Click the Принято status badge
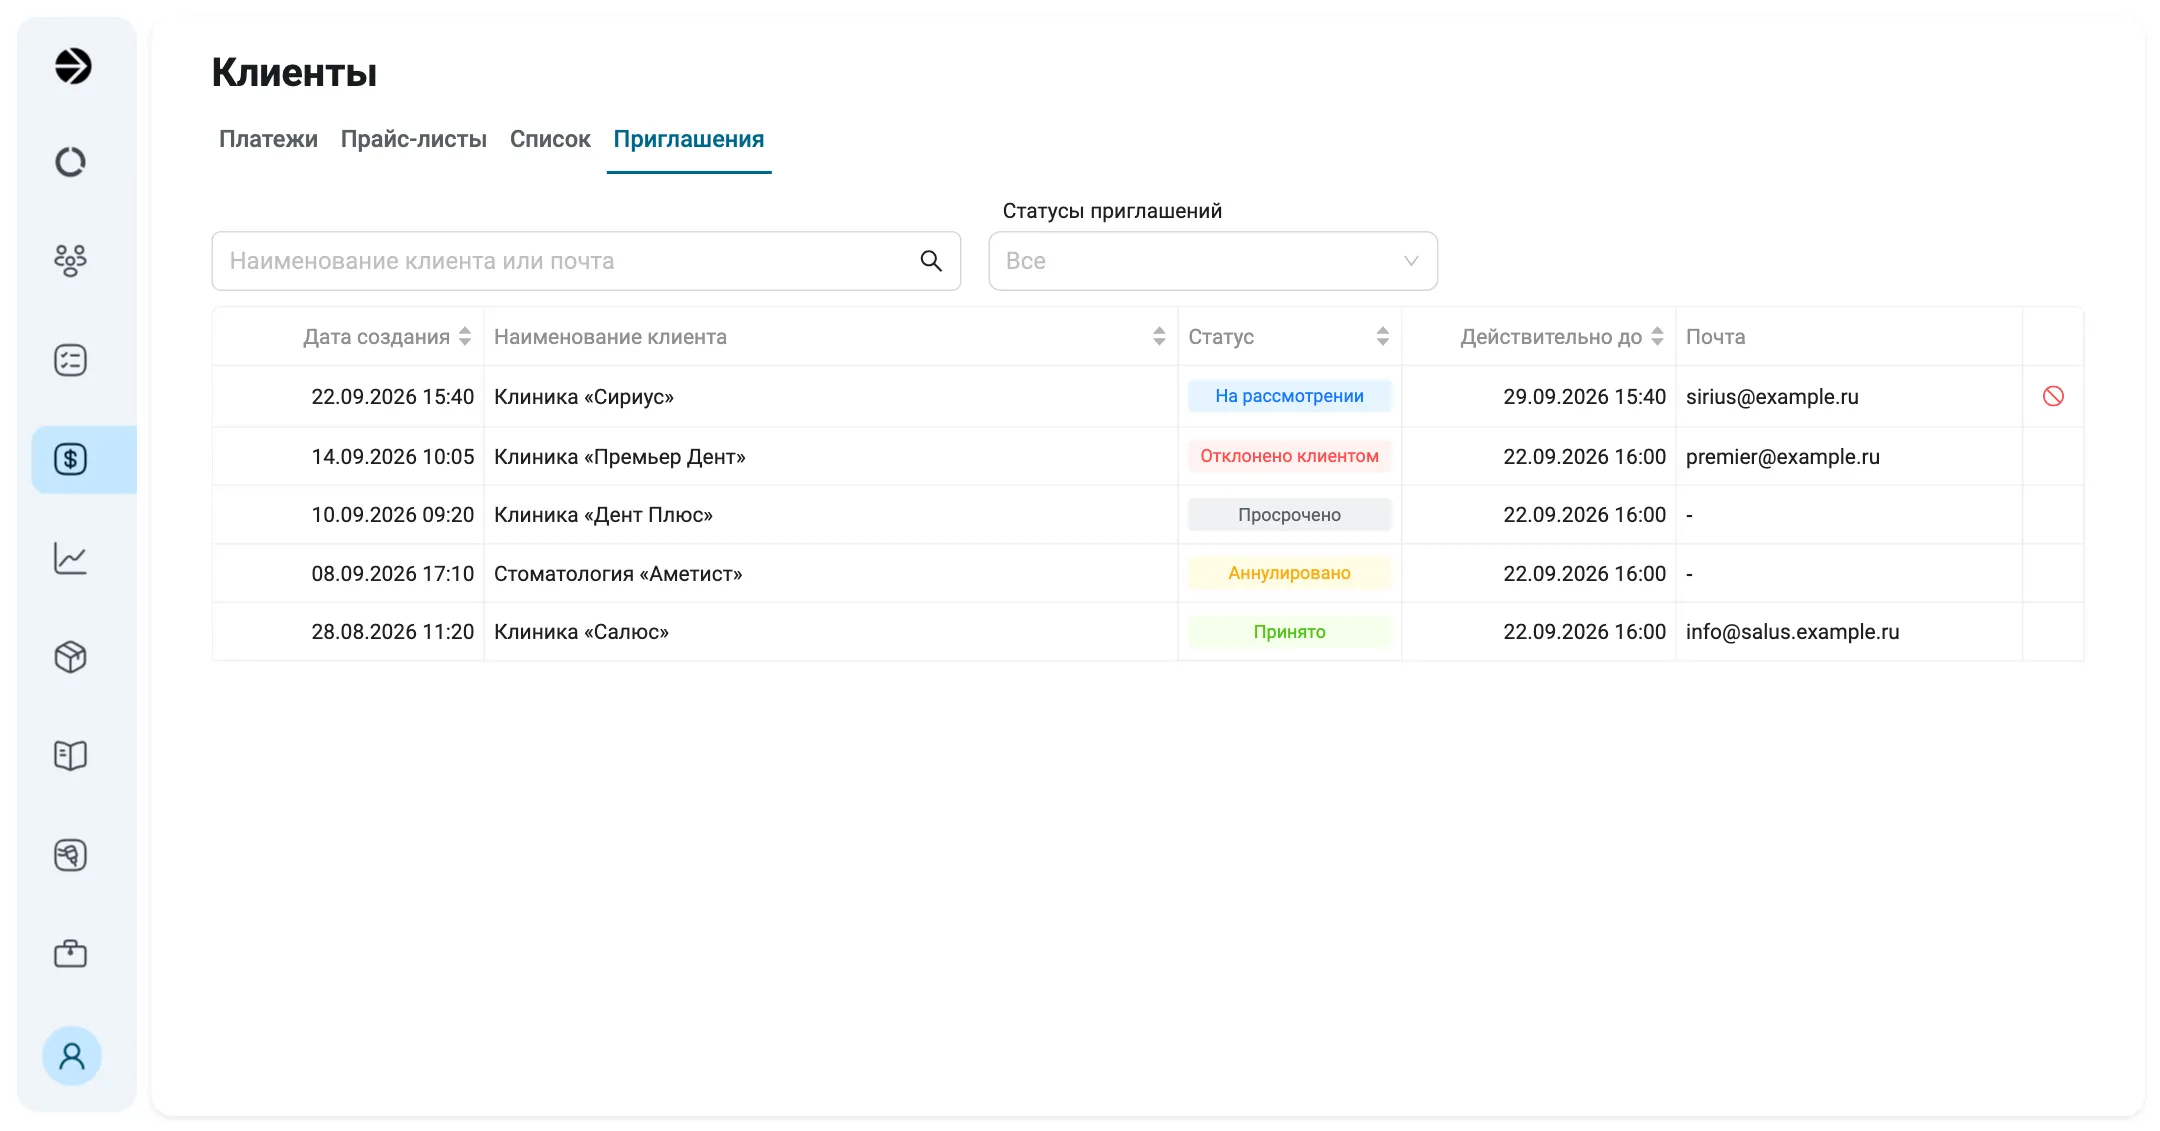The width and height of the screenshot is (2160, 1131). (1289, 632)
